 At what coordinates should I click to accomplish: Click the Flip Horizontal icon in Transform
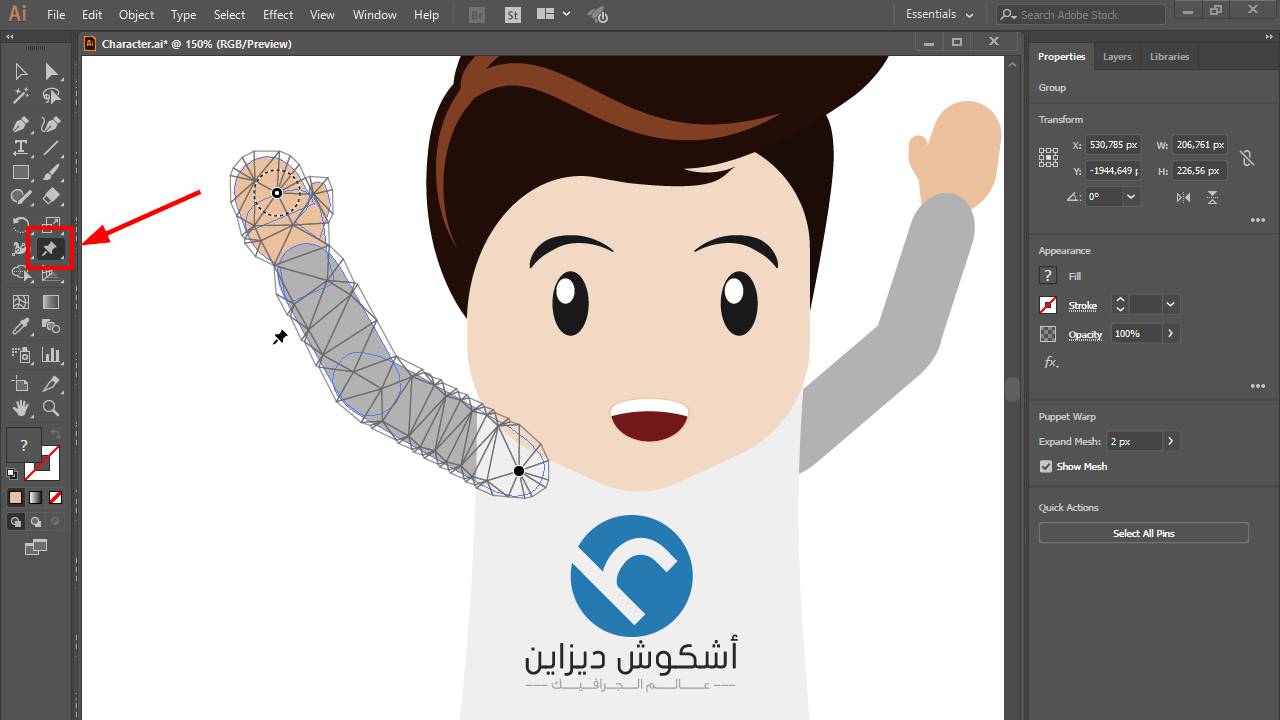(1183, 197)
